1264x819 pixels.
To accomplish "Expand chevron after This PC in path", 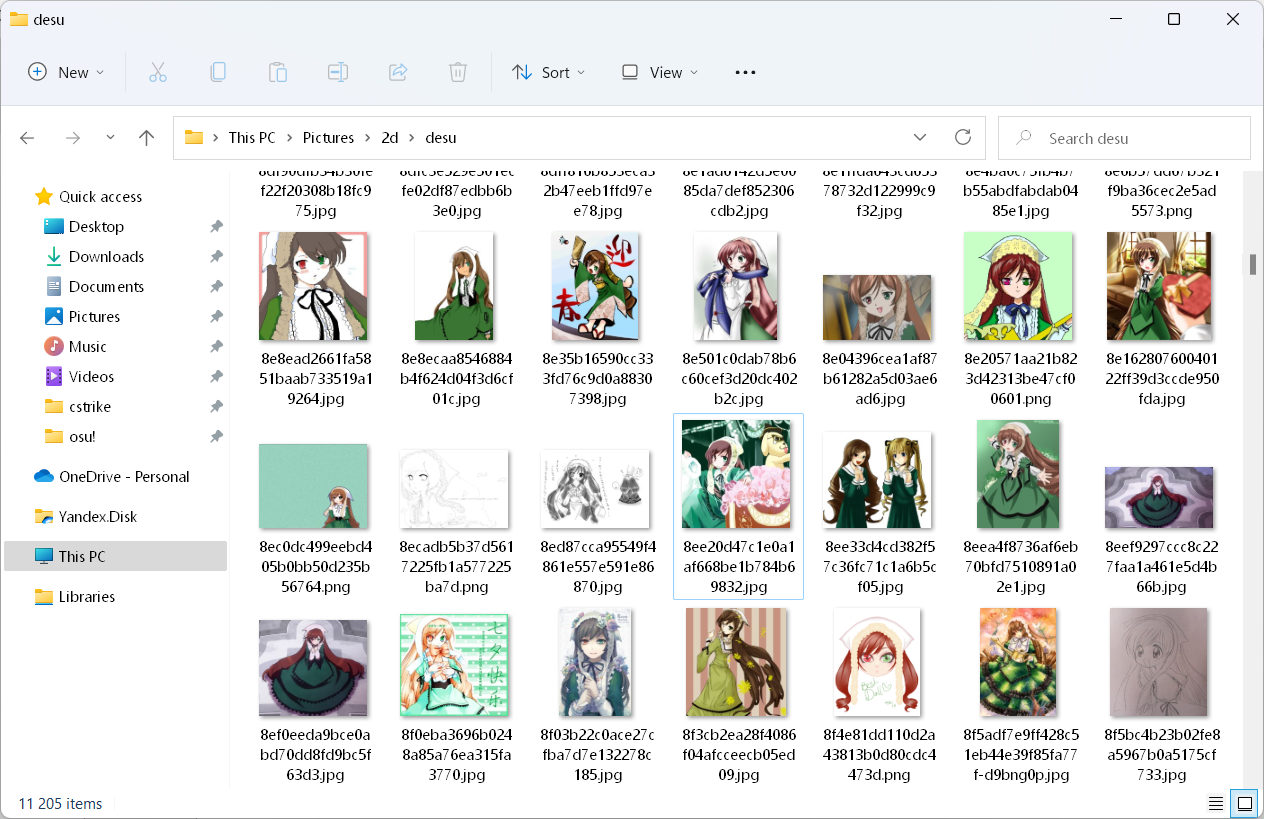I will 290,138.
